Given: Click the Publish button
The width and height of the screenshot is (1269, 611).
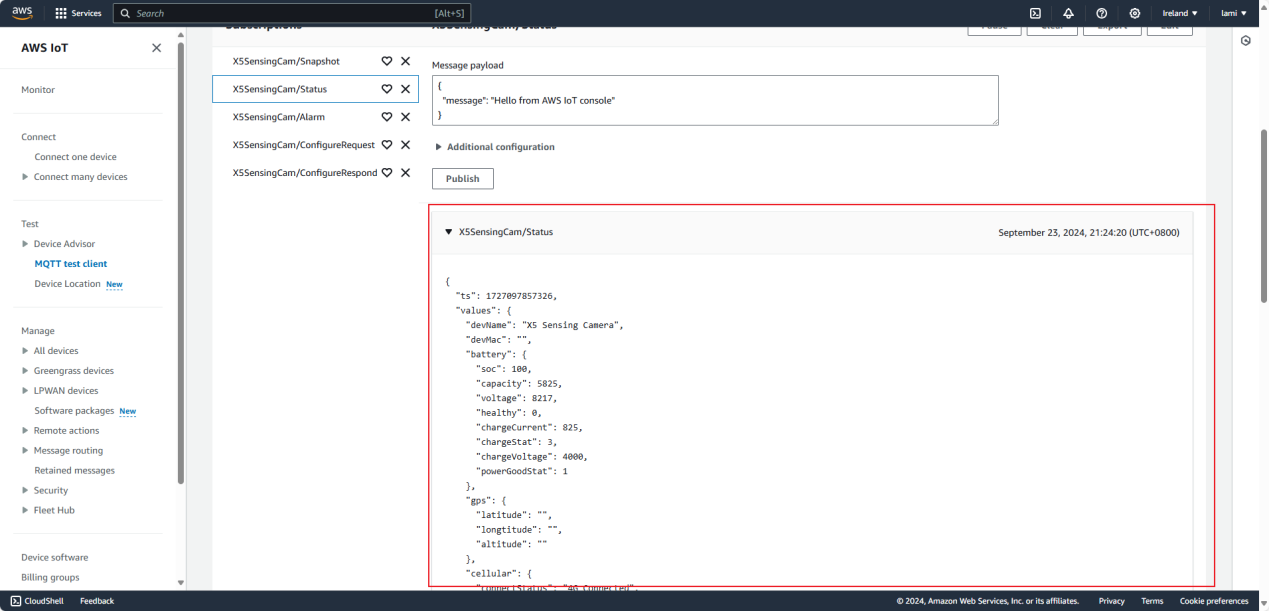Looking at the screenshot, I should click(x=462, y=179).
